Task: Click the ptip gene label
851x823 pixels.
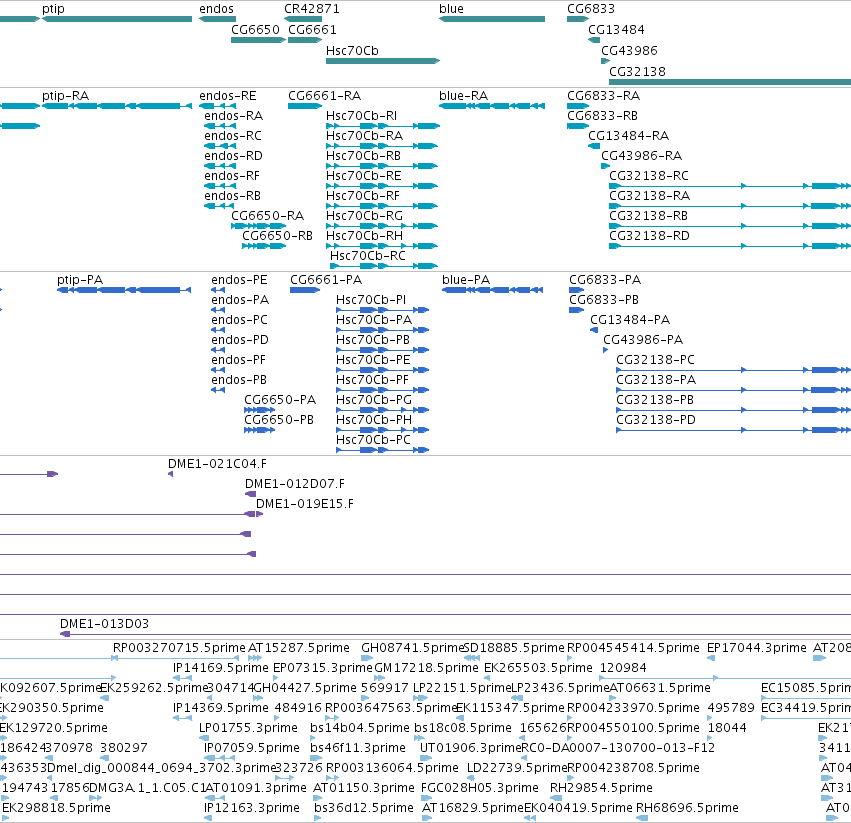Action: click(x=53, y=9)
